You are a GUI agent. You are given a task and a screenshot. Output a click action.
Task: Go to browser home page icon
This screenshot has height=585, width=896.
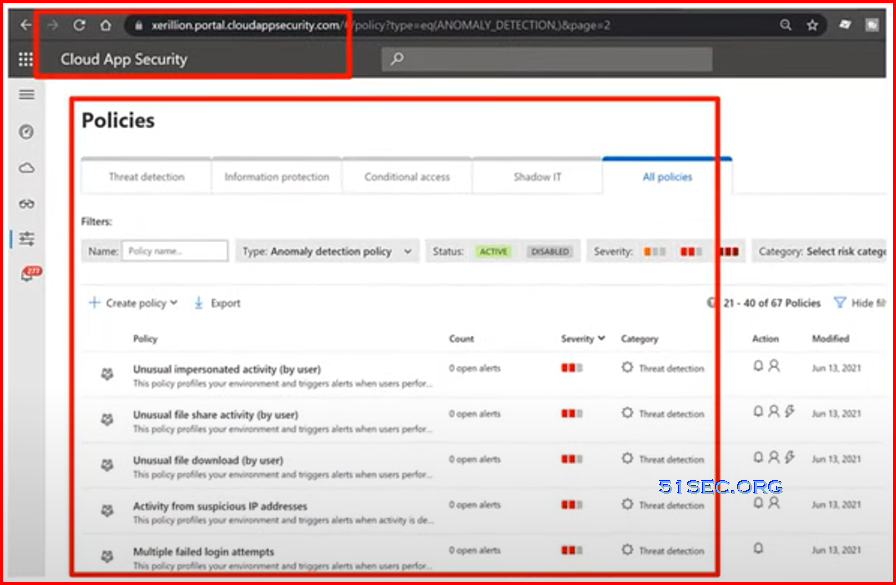tap(106, 25)
